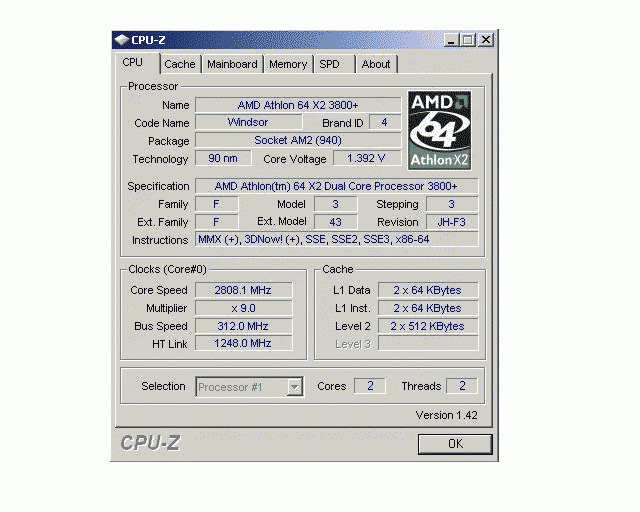Click the Multiplier value x 9.0
This screenshot has height=512, width=640.
click(243, 308)
